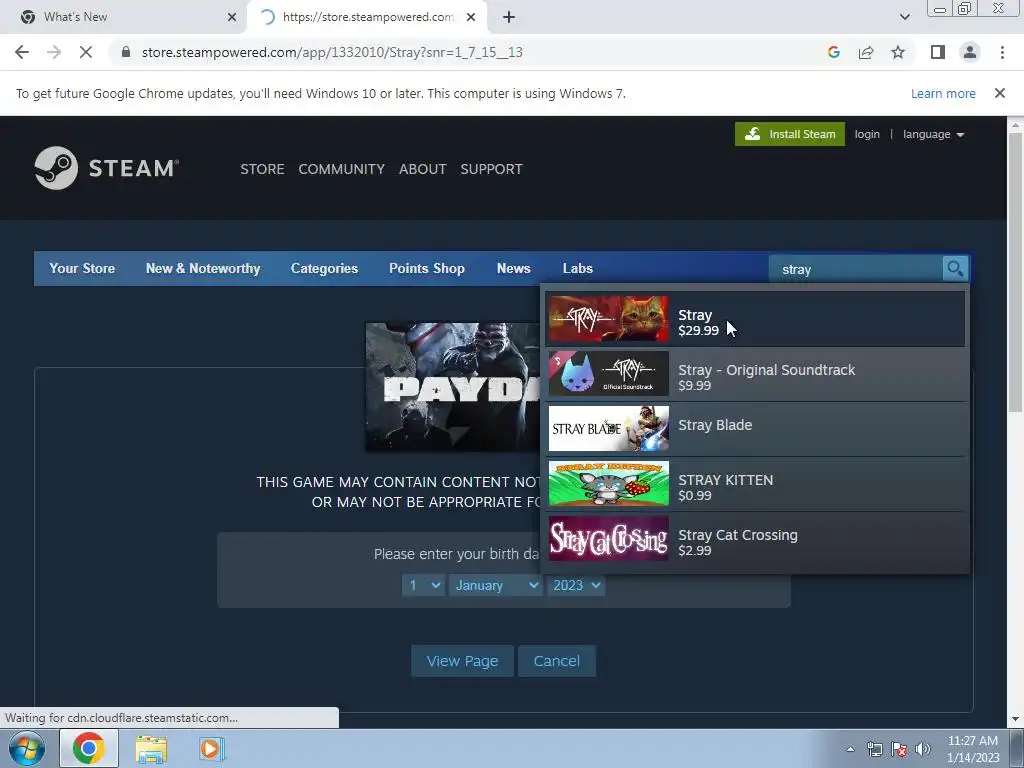This screenshot has width=1024, height=768.
Task: Open the Labs tab
Action: 577,268
